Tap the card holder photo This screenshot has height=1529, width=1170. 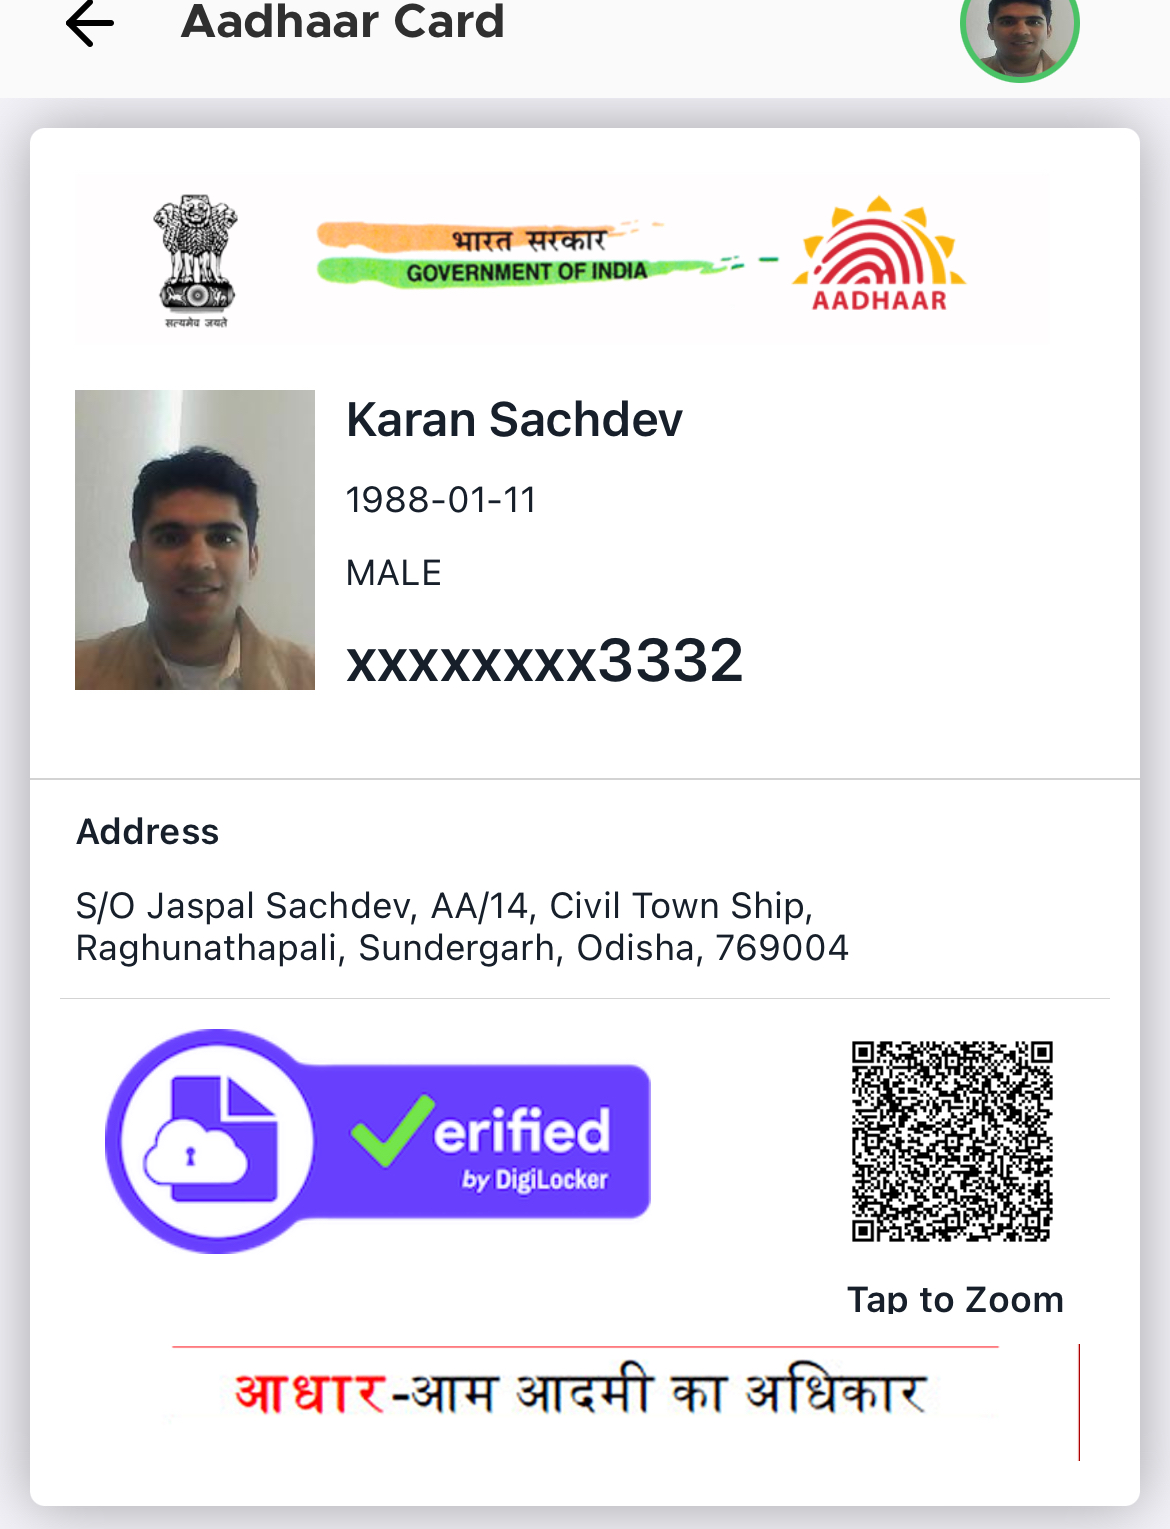point(195,540)
